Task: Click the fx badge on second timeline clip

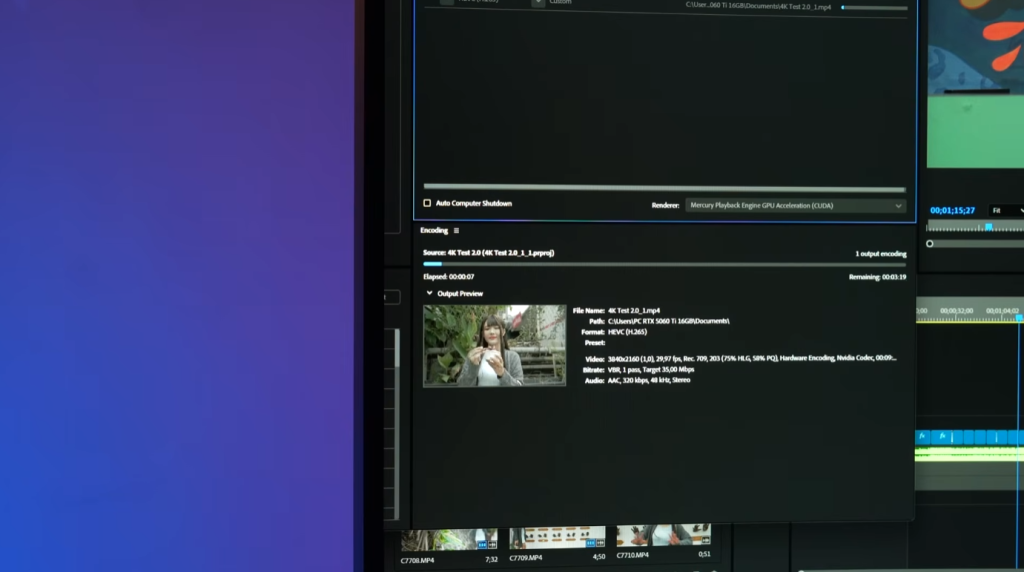Action: [x=941, y=436]
